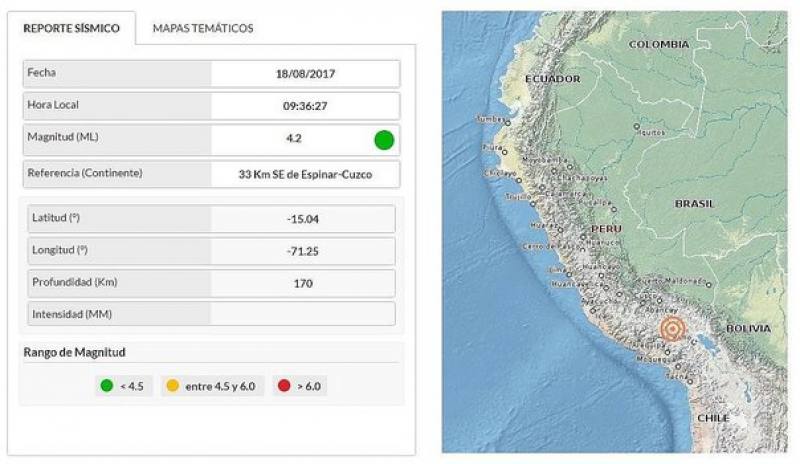Image resolution: width=800 pixels, height=464 pixels.
Task: Click the Hora Local value 09:36:27
Action: [x=305, y=106]
